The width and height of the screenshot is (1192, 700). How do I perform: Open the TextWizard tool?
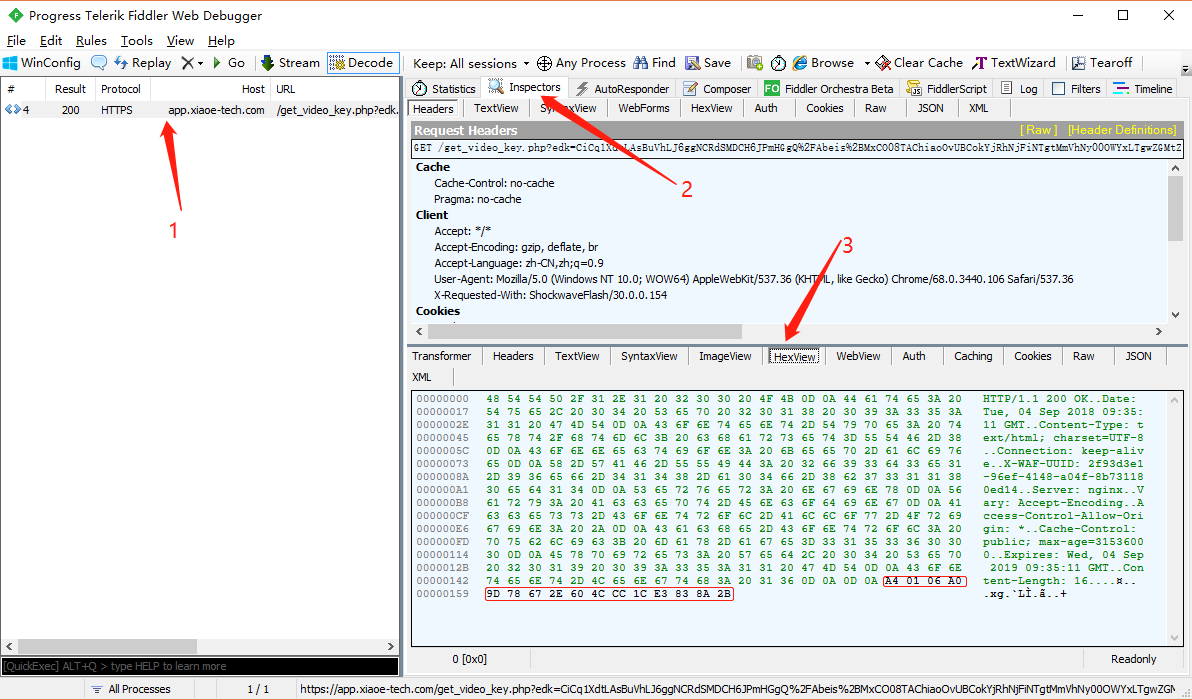click(x=1013, y=63)
